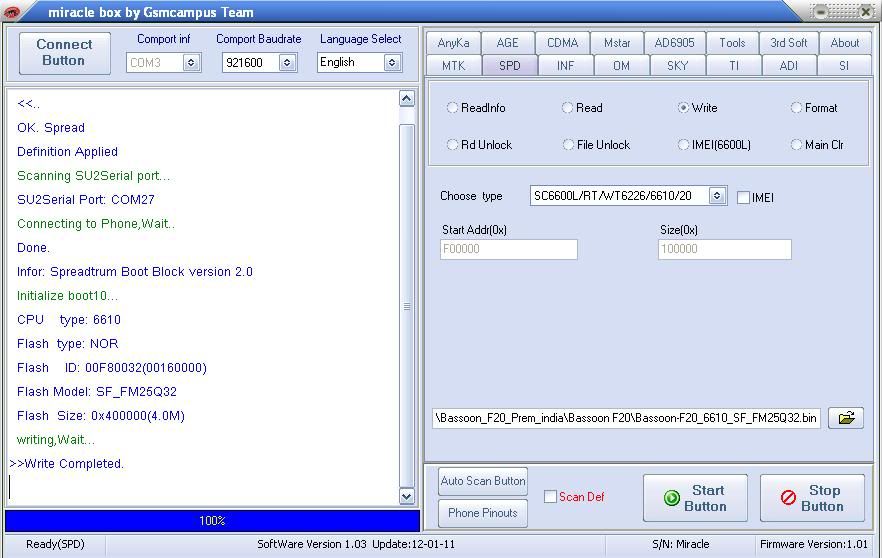Switch to the SI tab
This screenshot has width=882, height=558.
844,66
